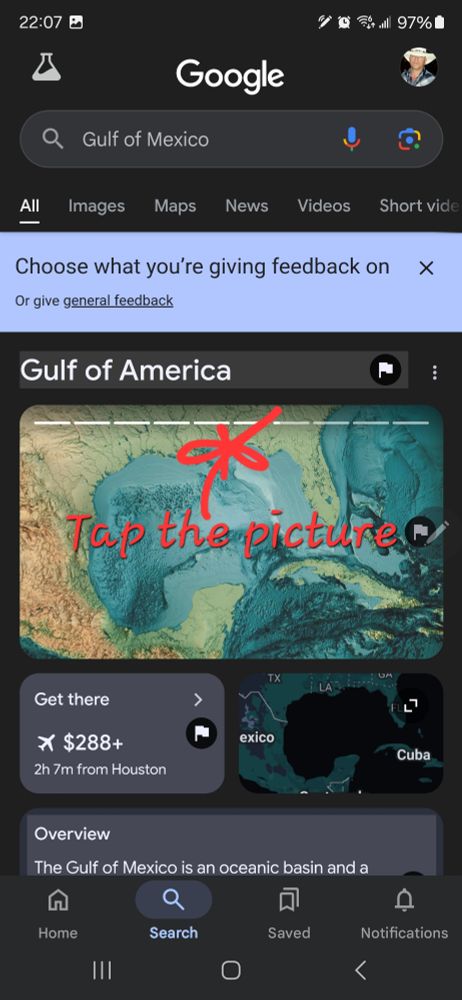Go to Saved in bottom navigation
This screenshot has width=462, height=1000.
click(x=288, y=913)
